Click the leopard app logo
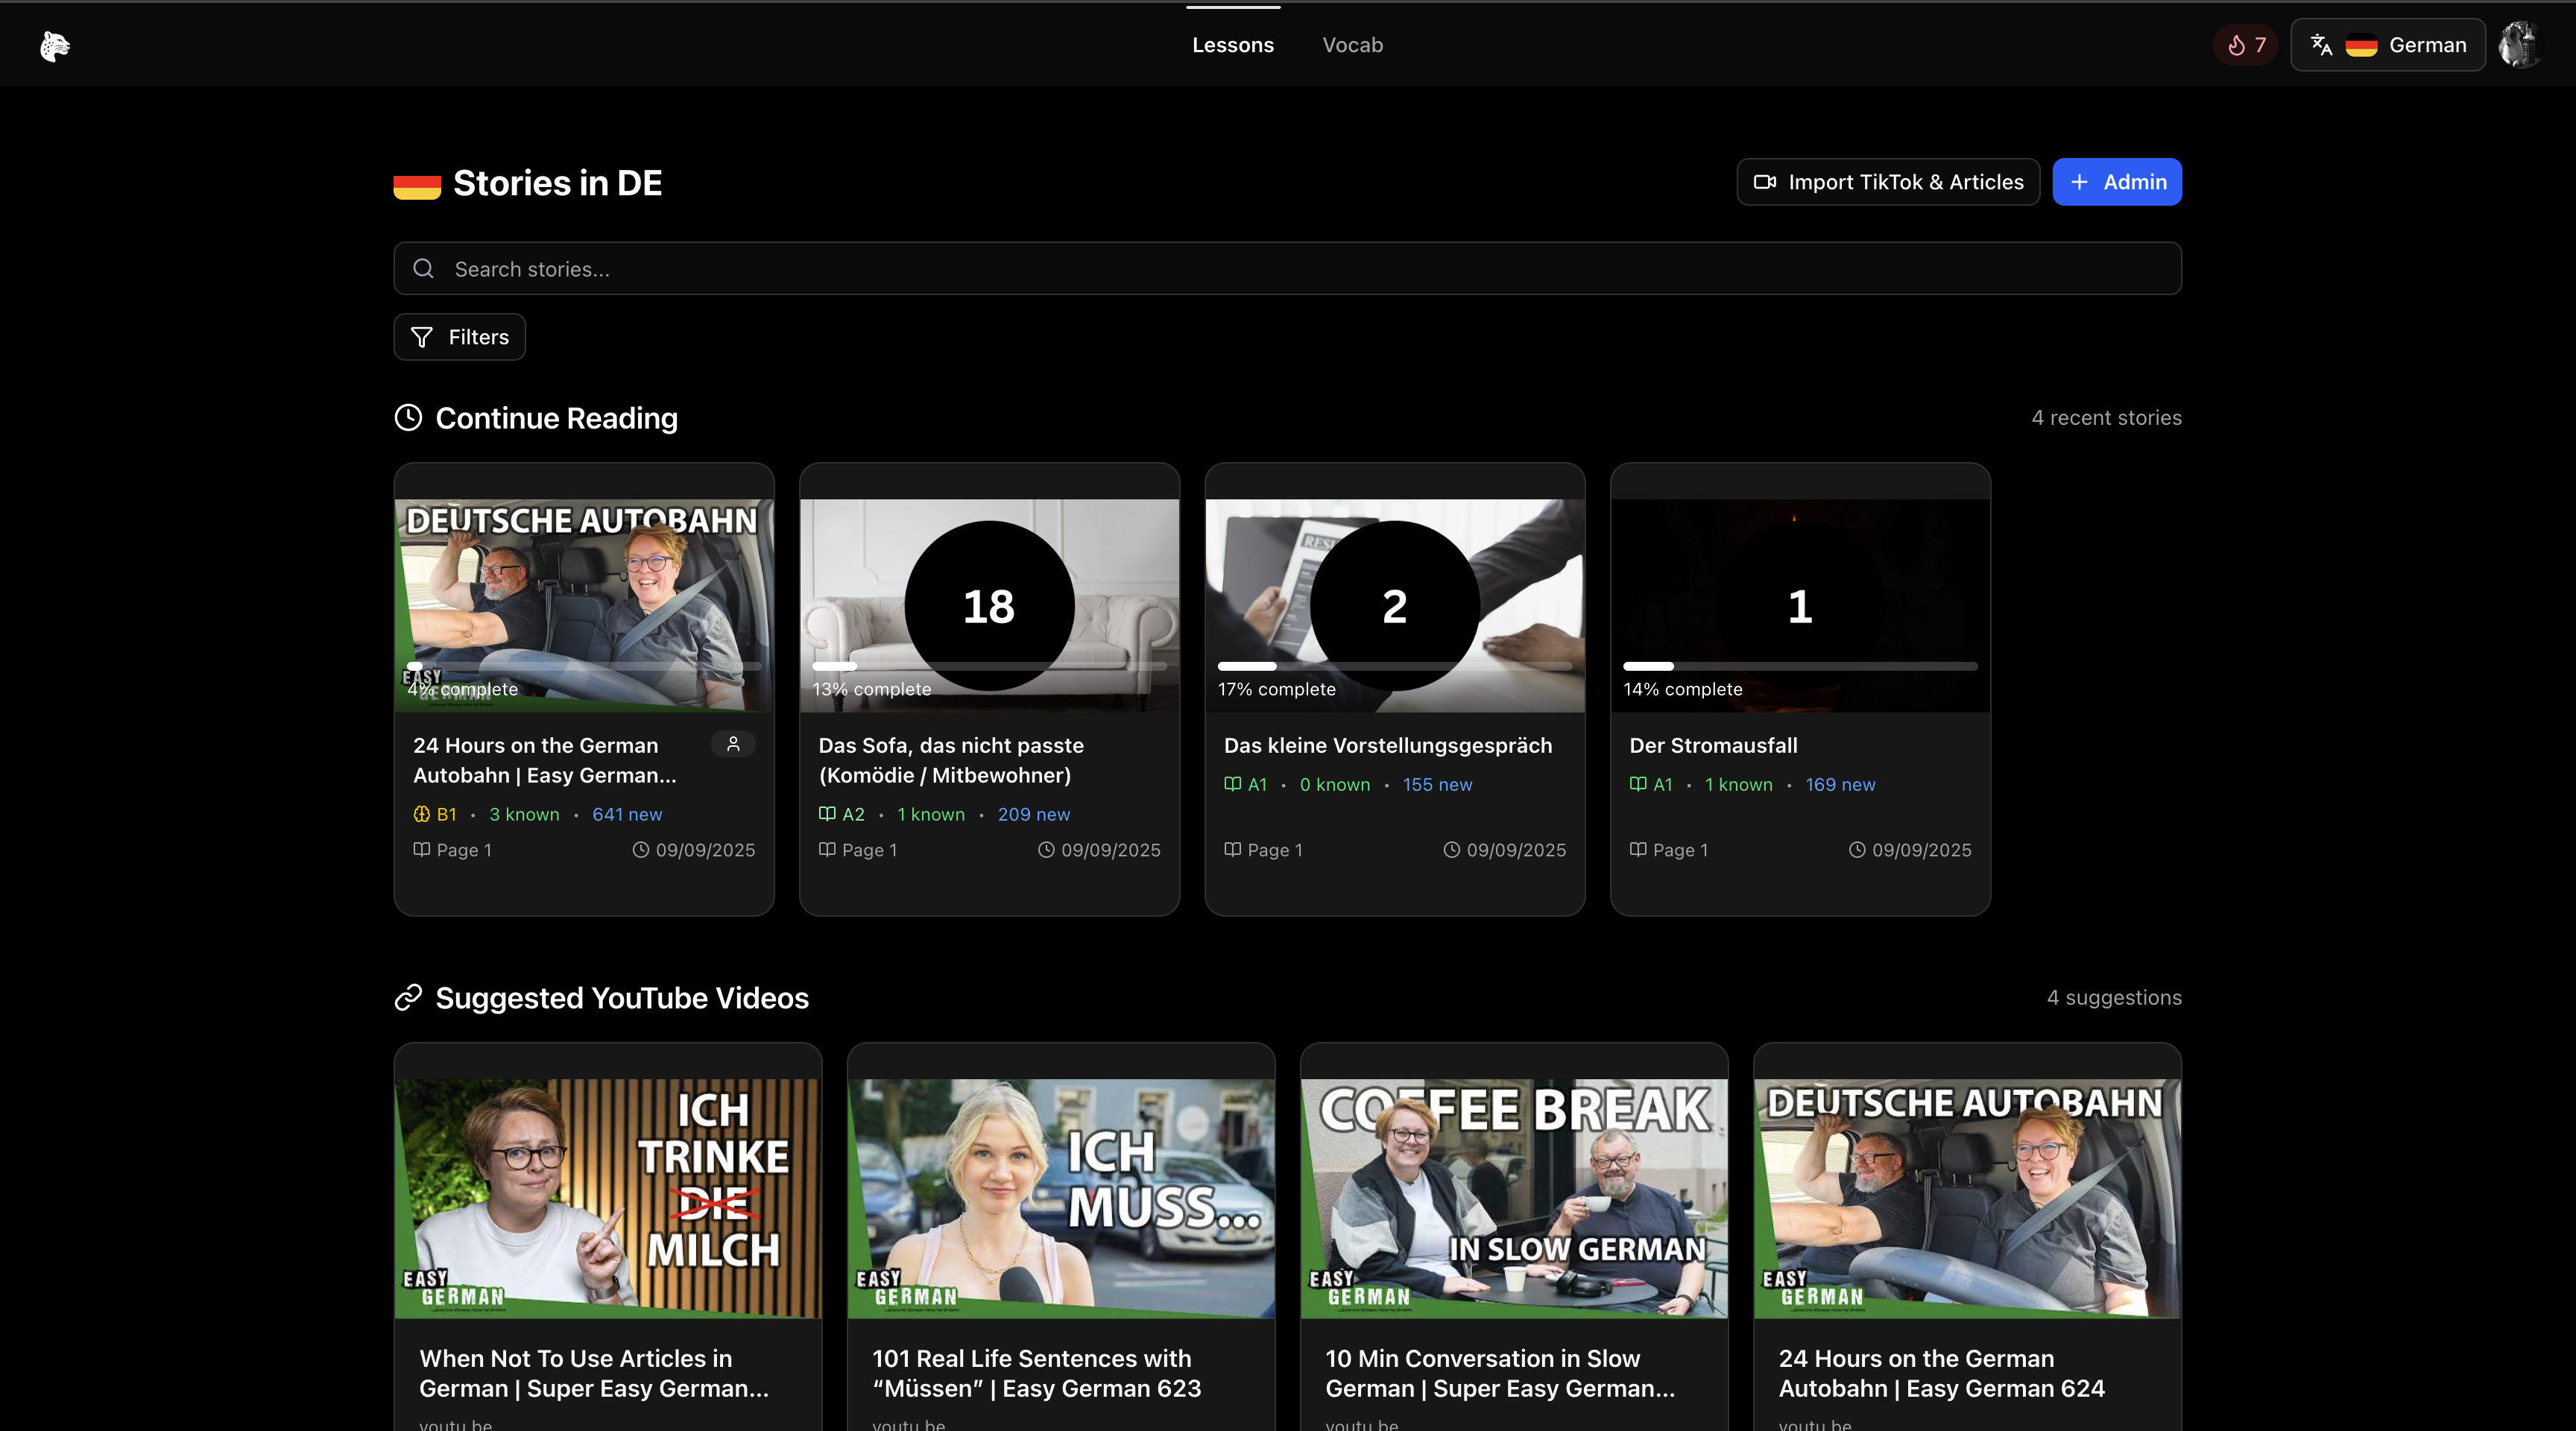 (54, 46)
